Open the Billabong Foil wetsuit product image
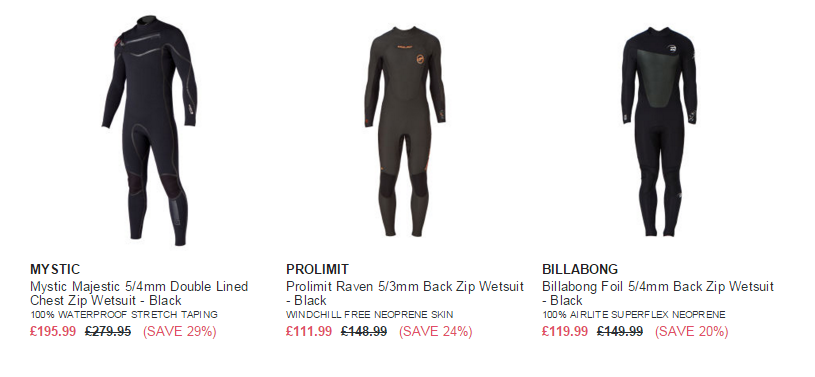 (660, 131)
